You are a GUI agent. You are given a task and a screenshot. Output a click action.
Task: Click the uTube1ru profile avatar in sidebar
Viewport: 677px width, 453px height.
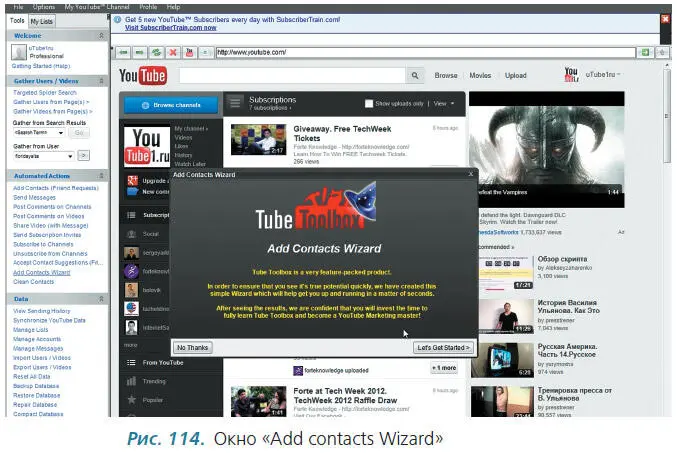pos(19,53)
